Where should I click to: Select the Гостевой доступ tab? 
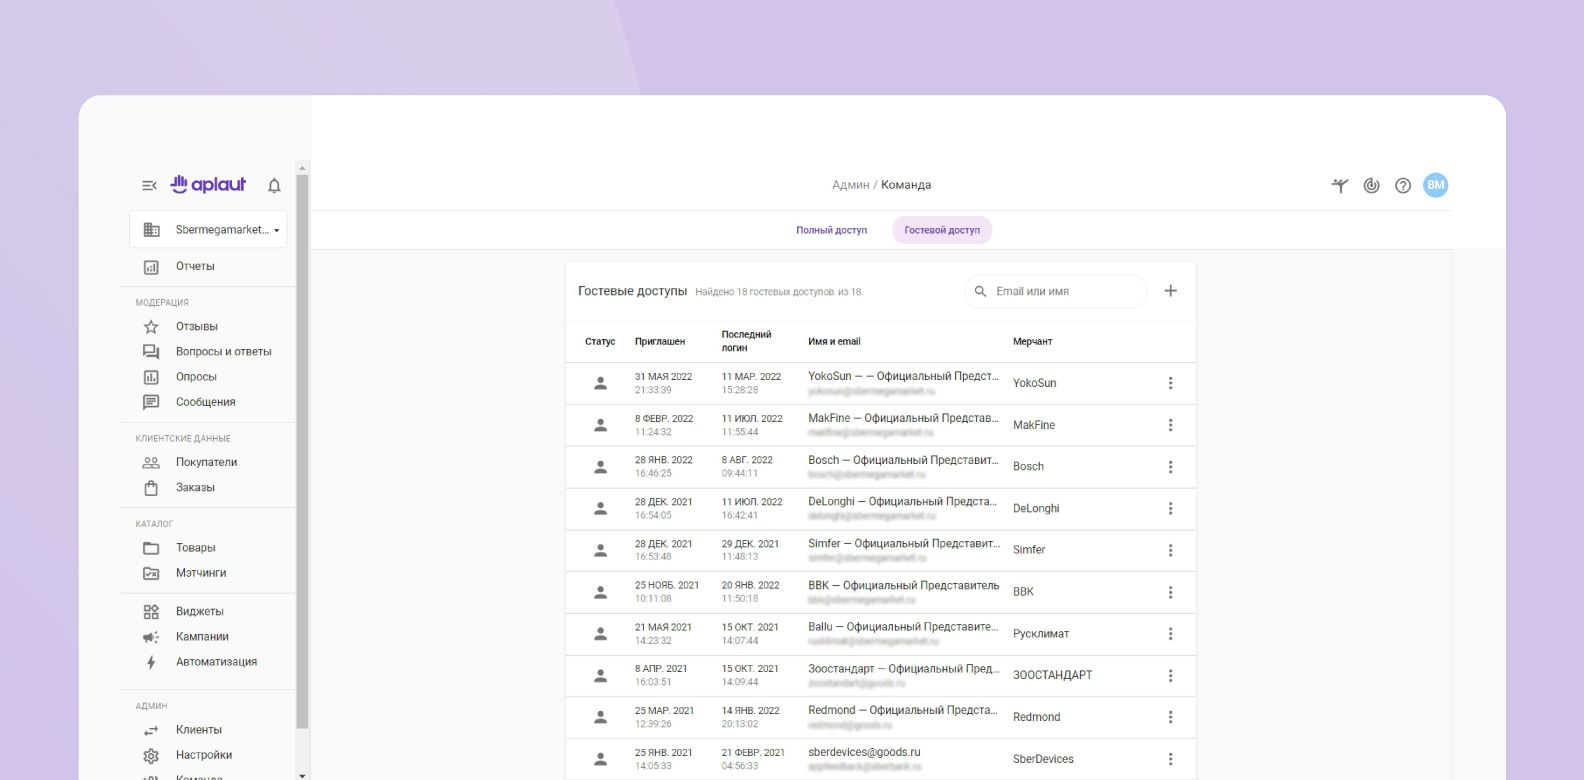(x=942, y=230)
